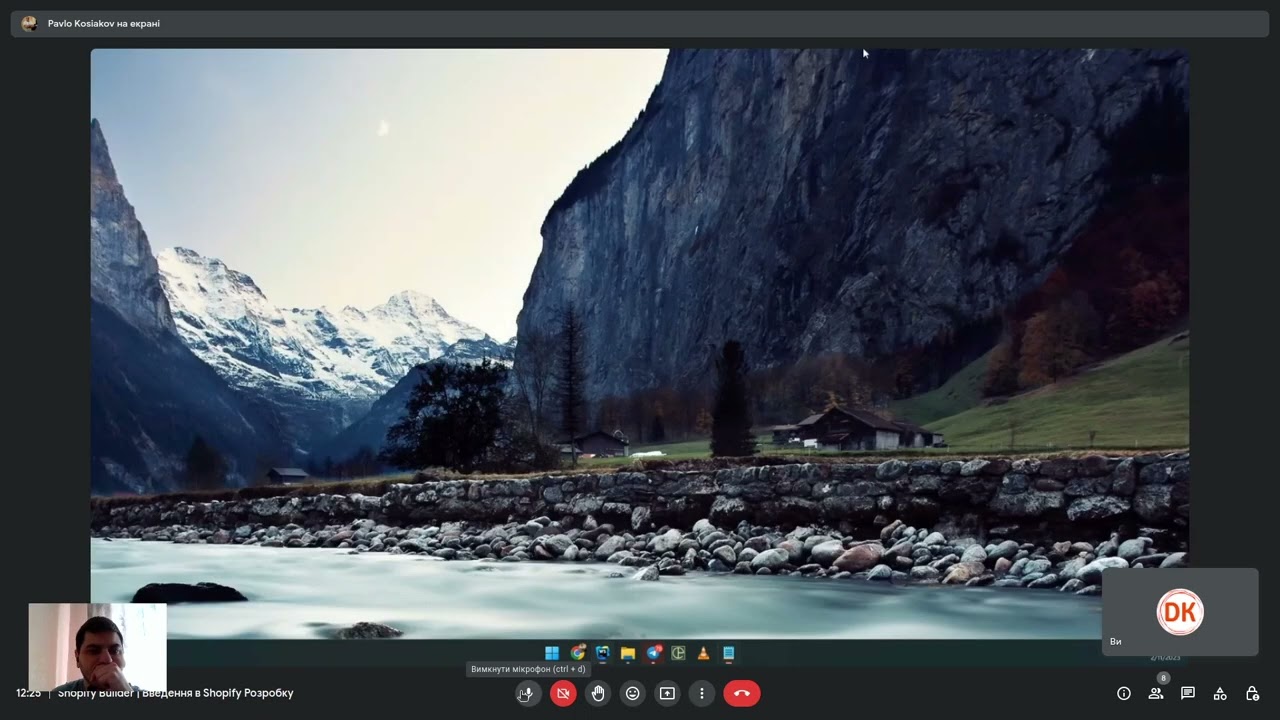Click the Telegram icon in shared taskbar
1280x720 pixels.
coord(654,653)
